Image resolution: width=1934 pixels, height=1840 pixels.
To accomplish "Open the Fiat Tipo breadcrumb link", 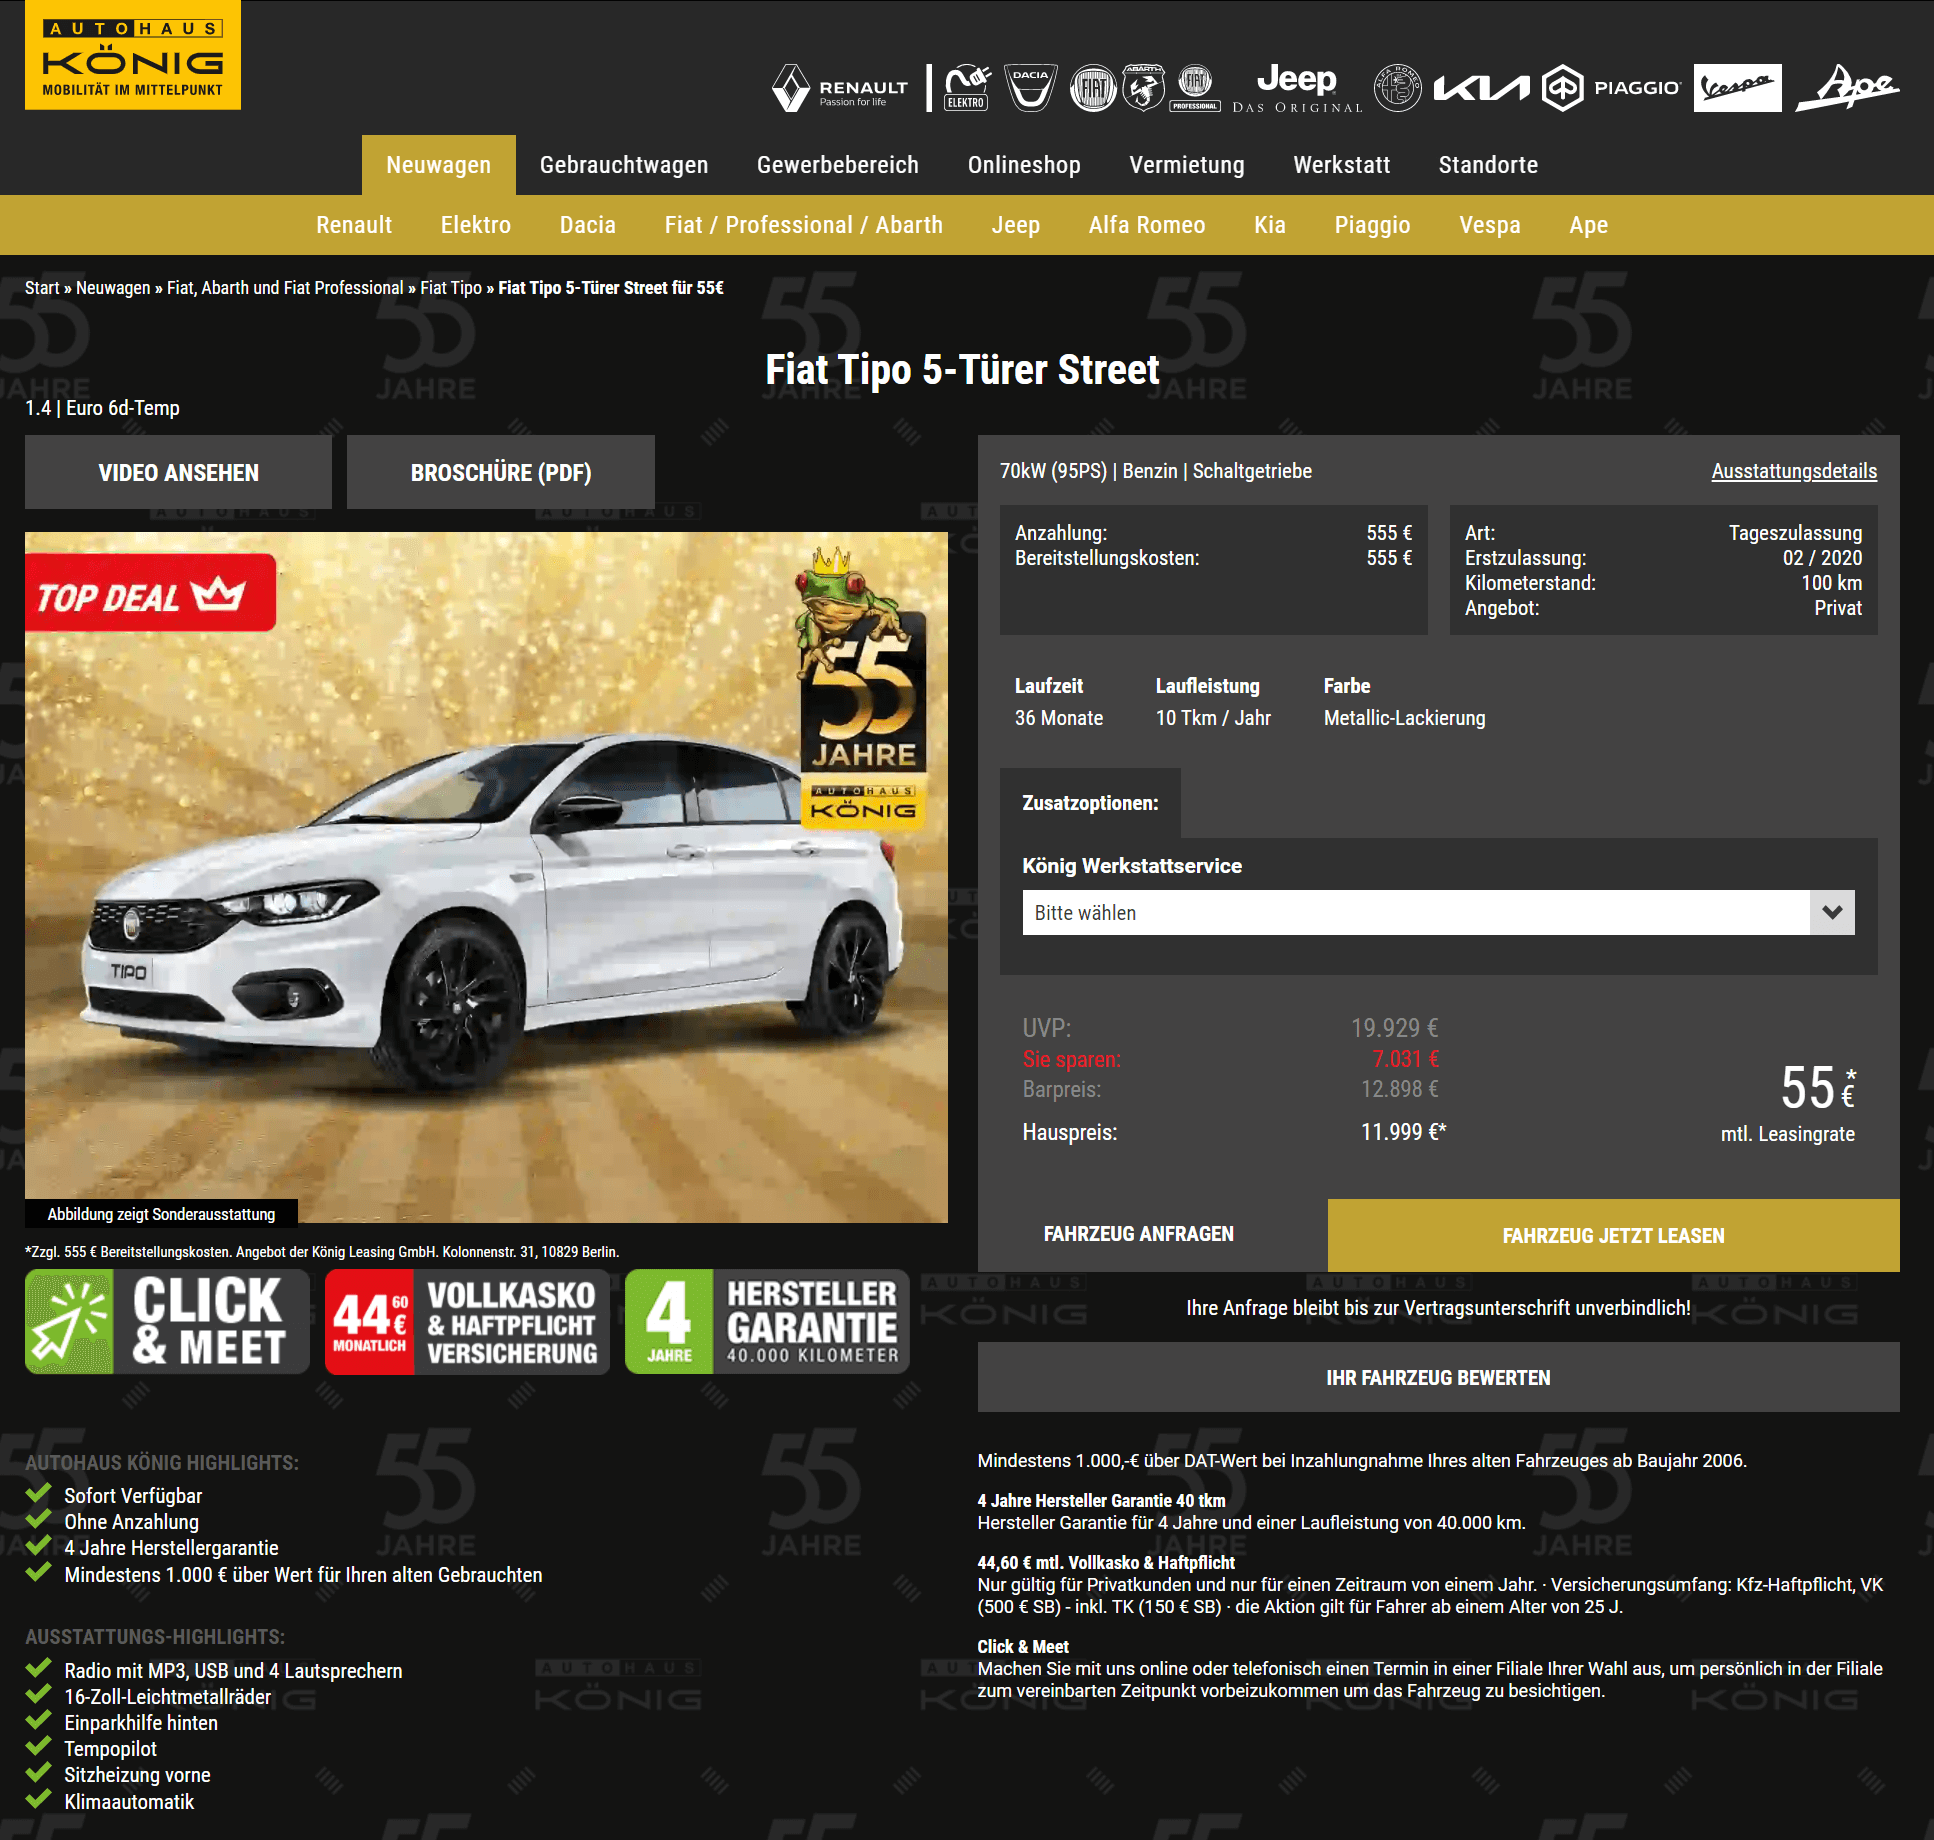I will [451, 288].
